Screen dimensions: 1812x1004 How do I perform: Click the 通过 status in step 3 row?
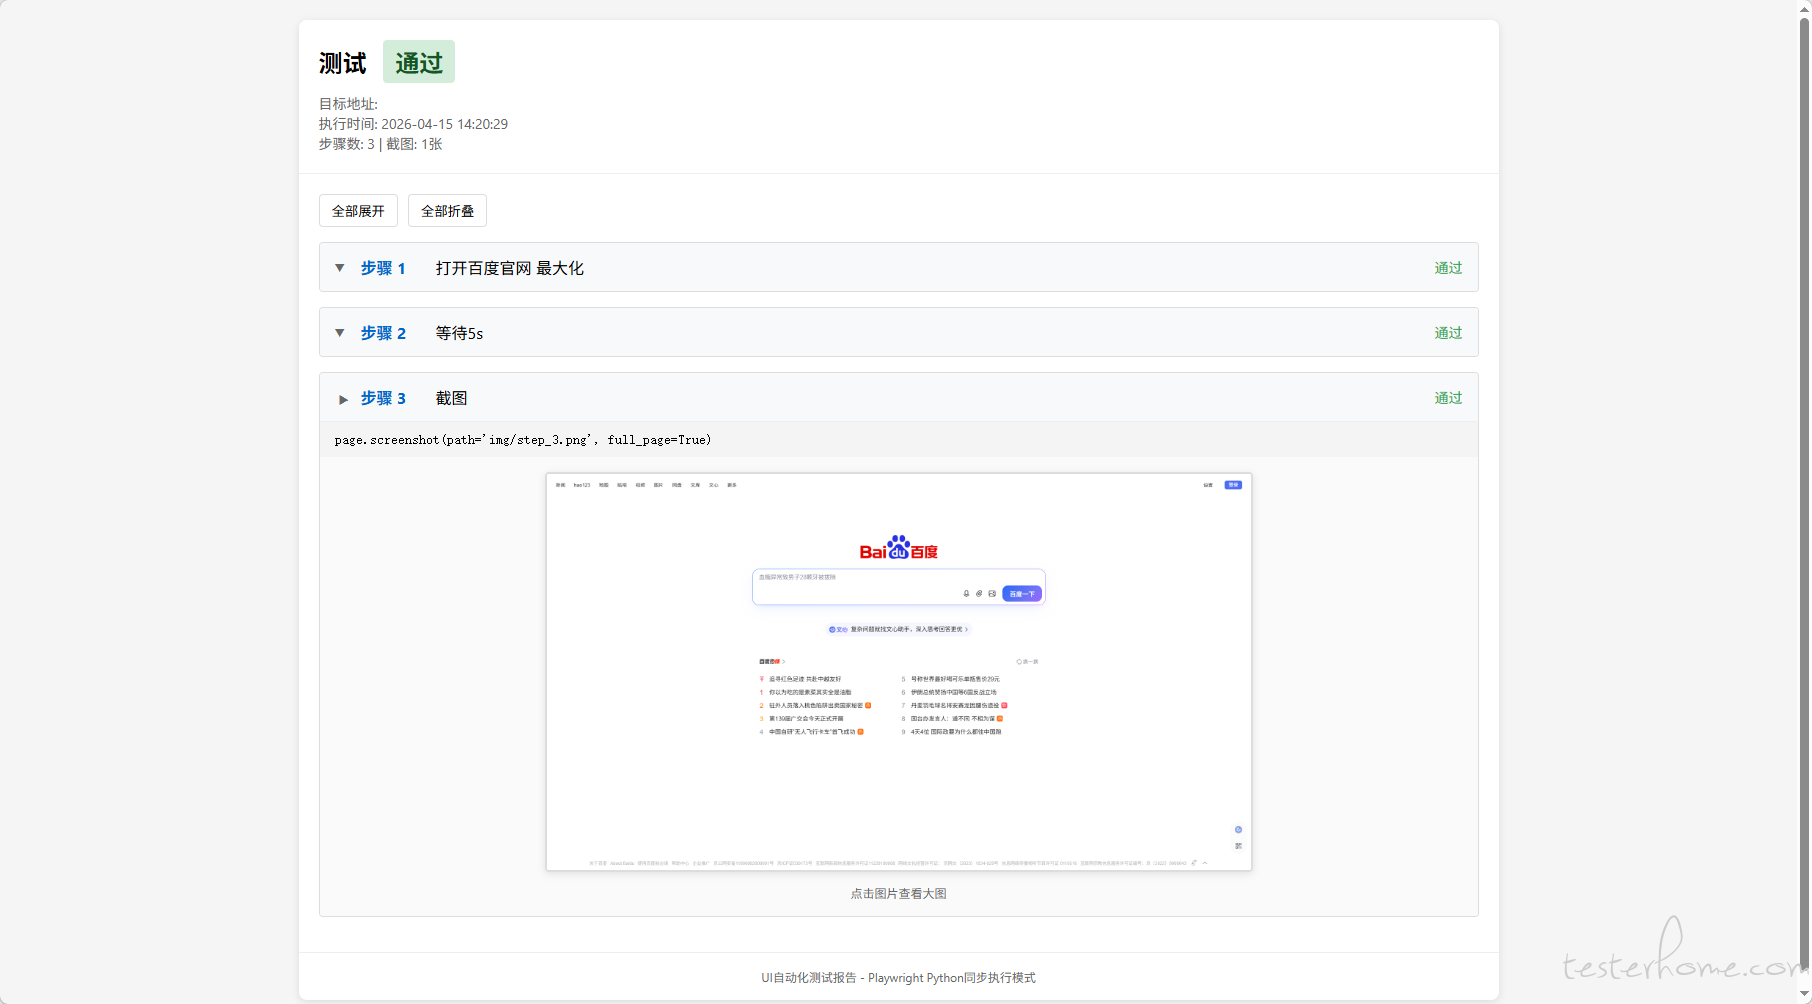[x=1447, y=398]
